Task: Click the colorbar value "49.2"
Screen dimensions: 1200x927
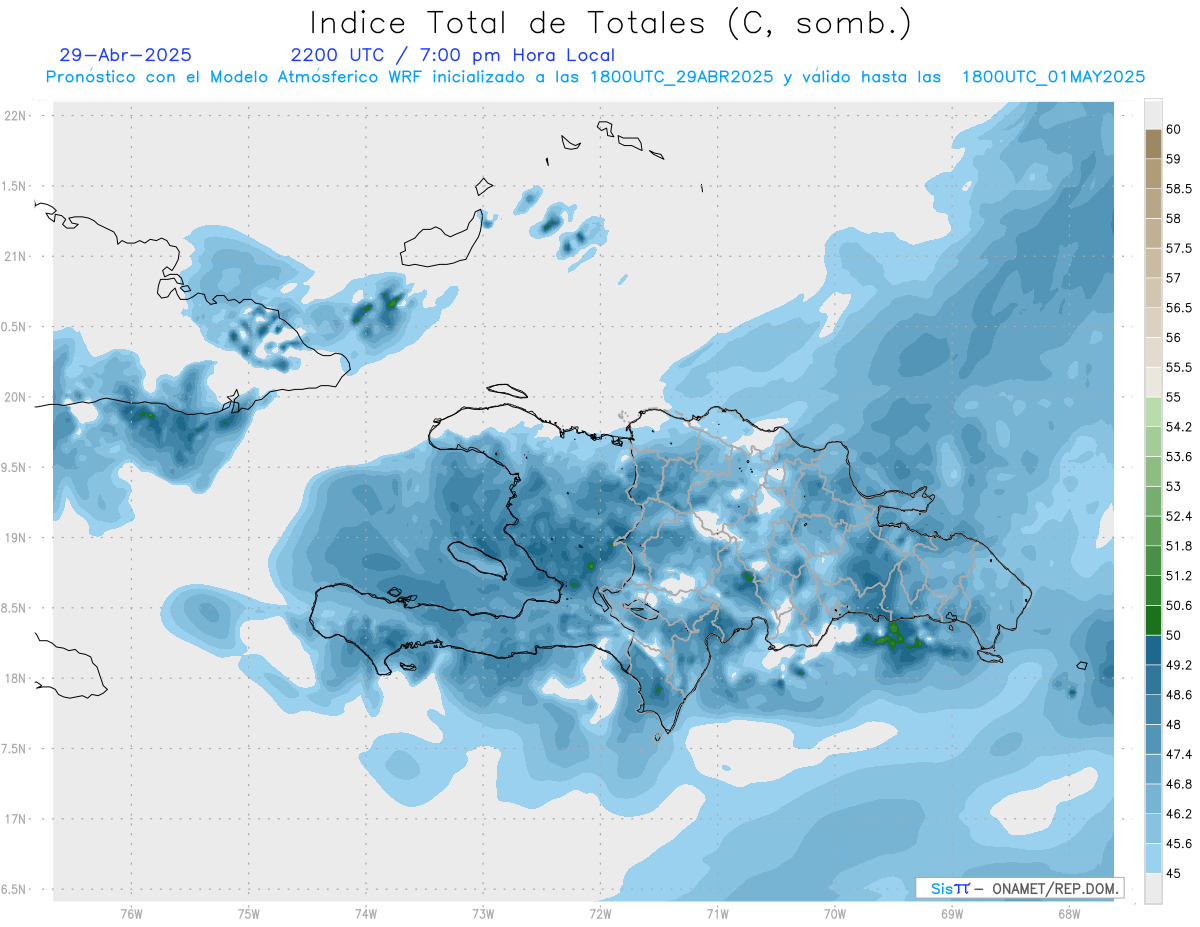Action: point(1179,665)
